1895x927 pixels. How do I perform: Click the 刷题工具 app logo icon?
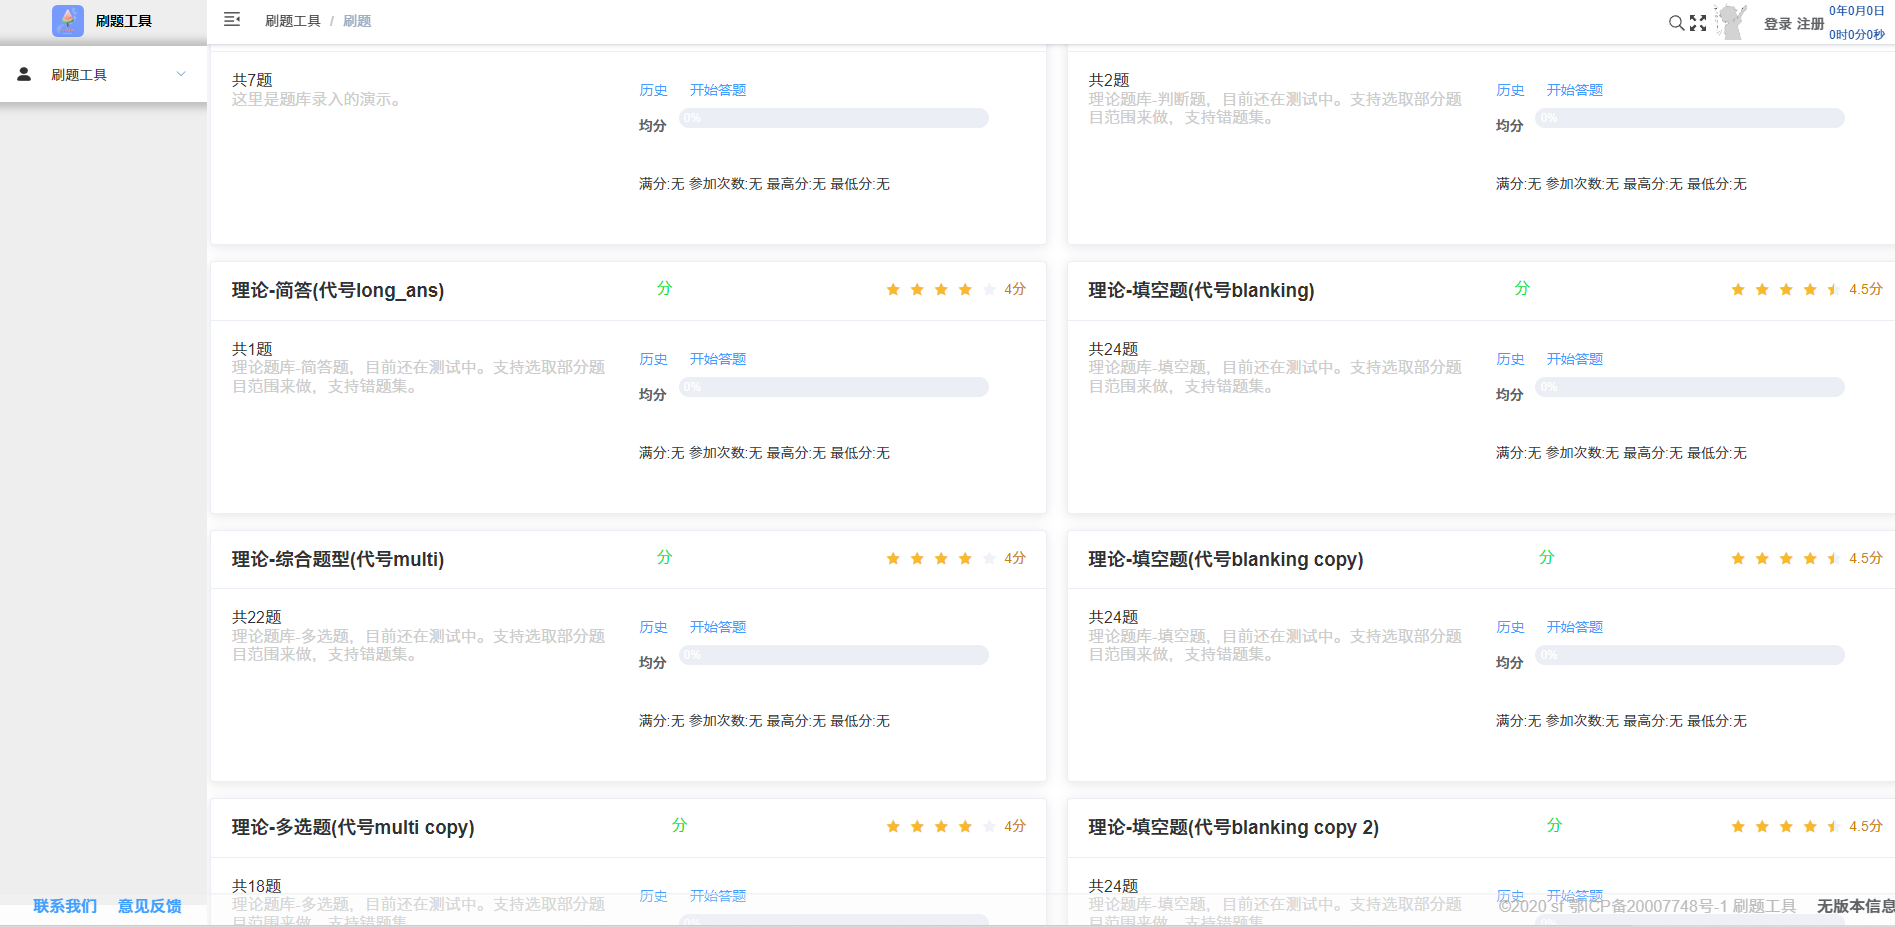68,21
